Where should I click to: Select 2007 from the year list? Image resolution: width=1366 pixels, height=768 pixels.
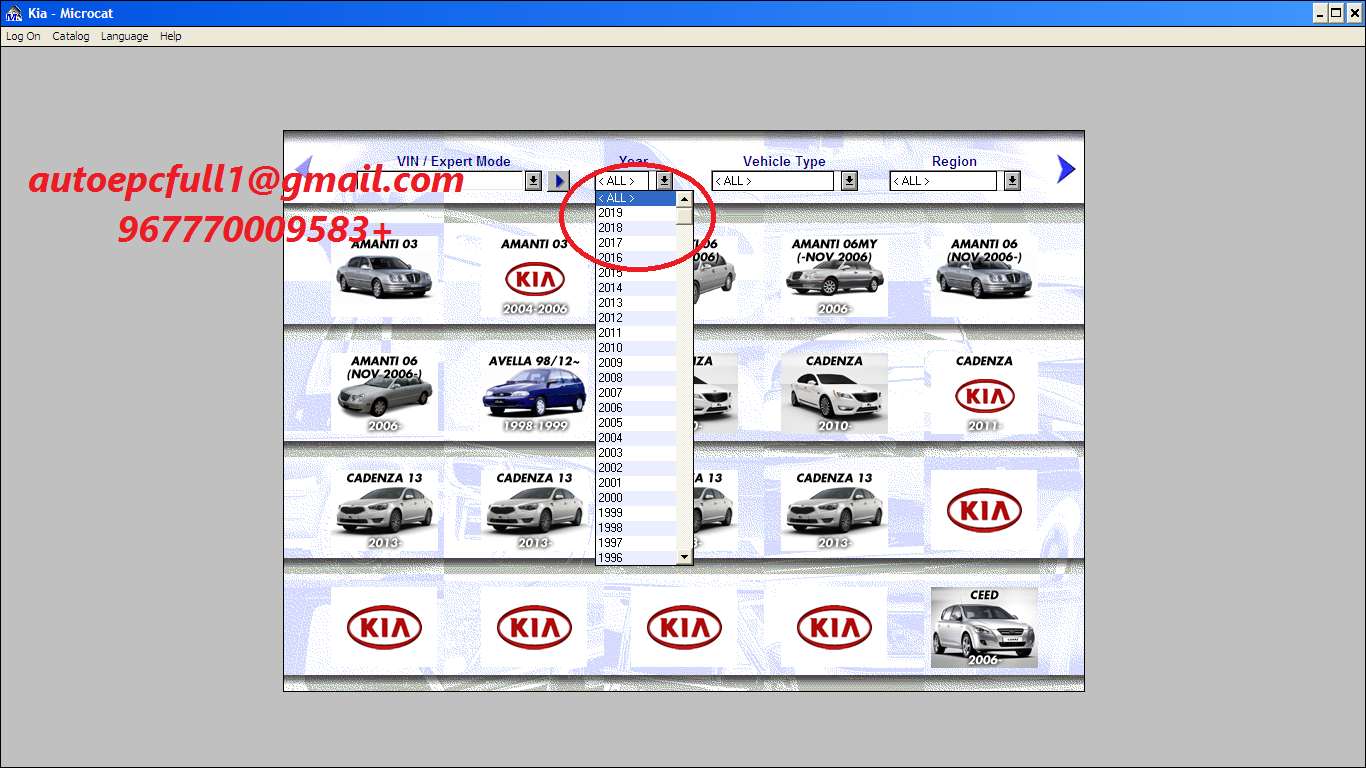(636, 393)
